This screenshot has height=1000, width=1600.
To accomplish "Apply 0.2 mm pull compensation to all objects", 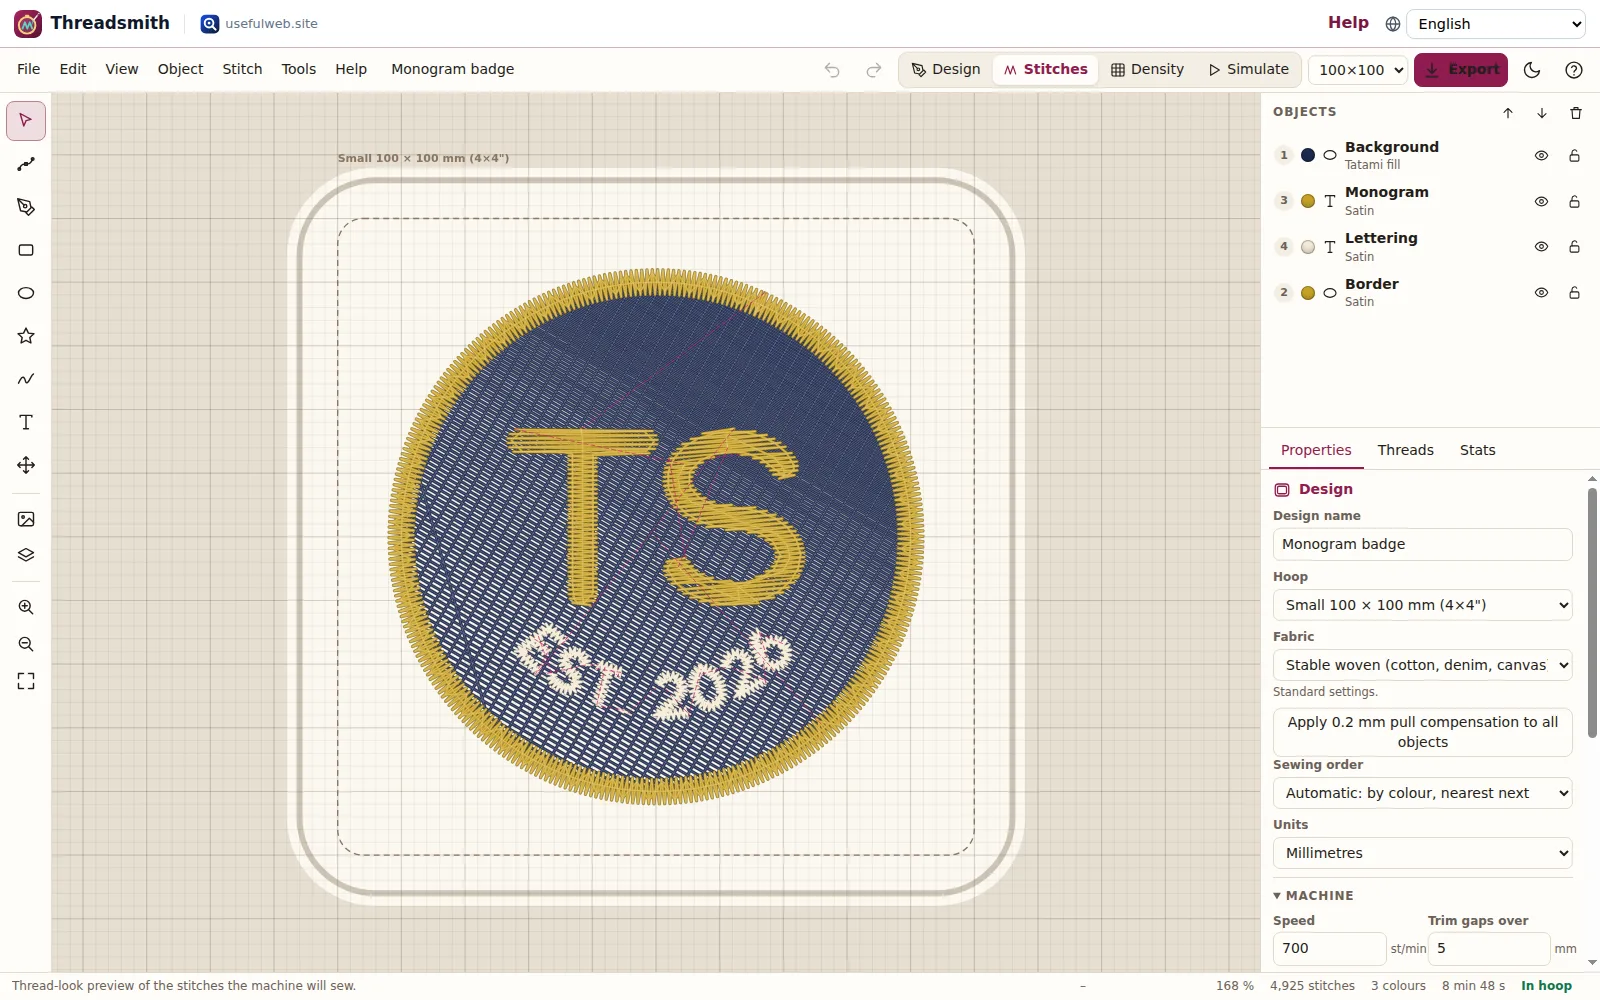I will click(x=1422, y=732).
